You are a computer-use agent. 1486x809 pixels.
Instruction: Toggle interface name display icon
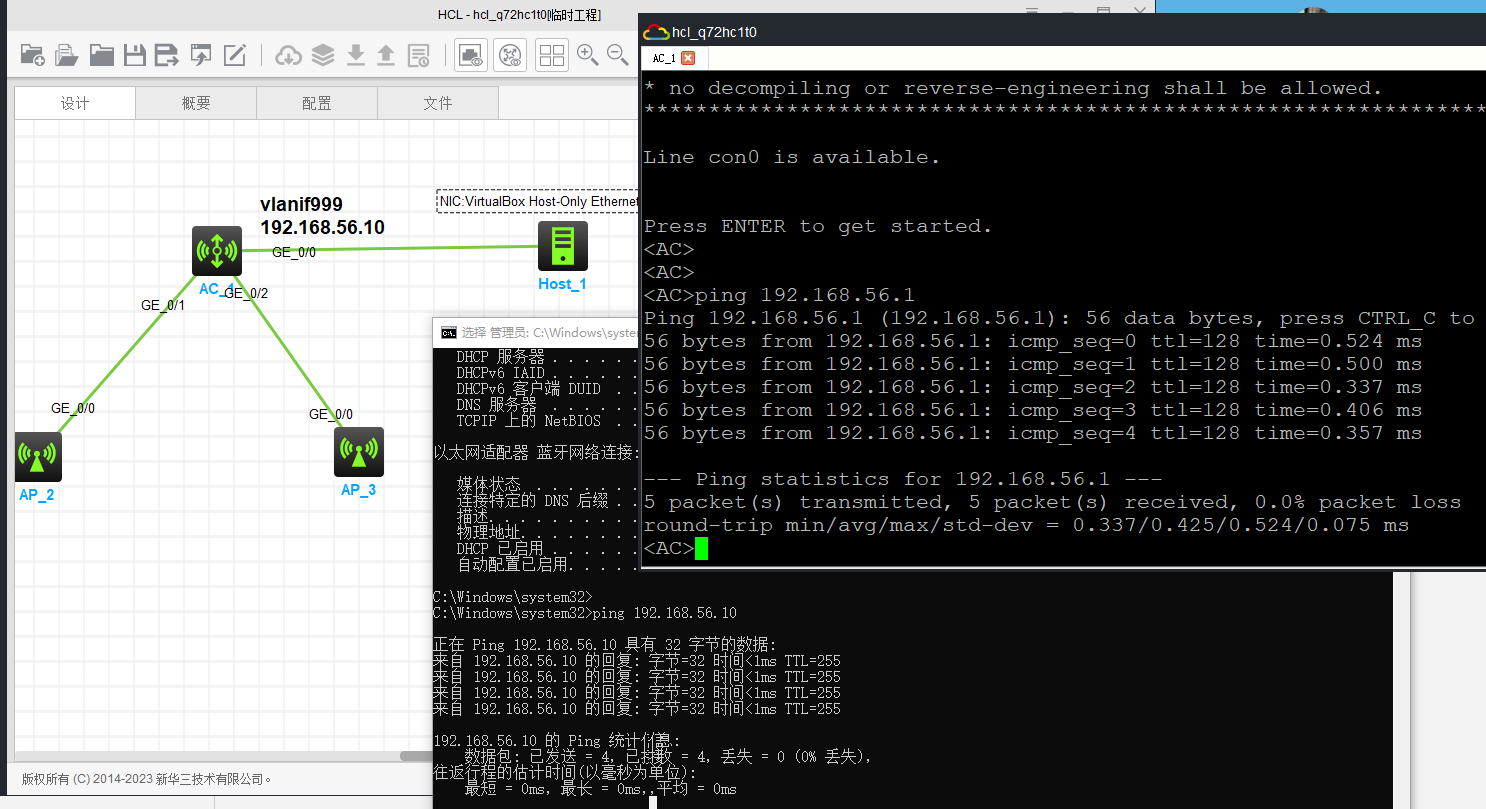pyautogui.click(x=471, y=55)
